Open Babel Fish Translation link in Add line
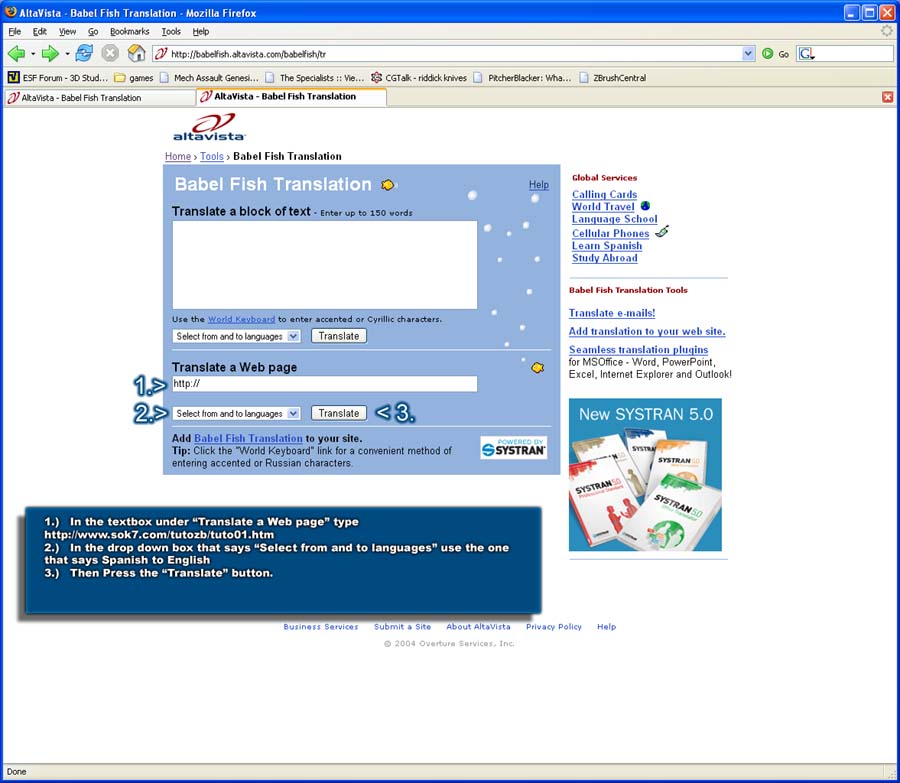Image resolution: width=900 pixels, height=783 pixels. pyautogui.click(x=248, y=438)
